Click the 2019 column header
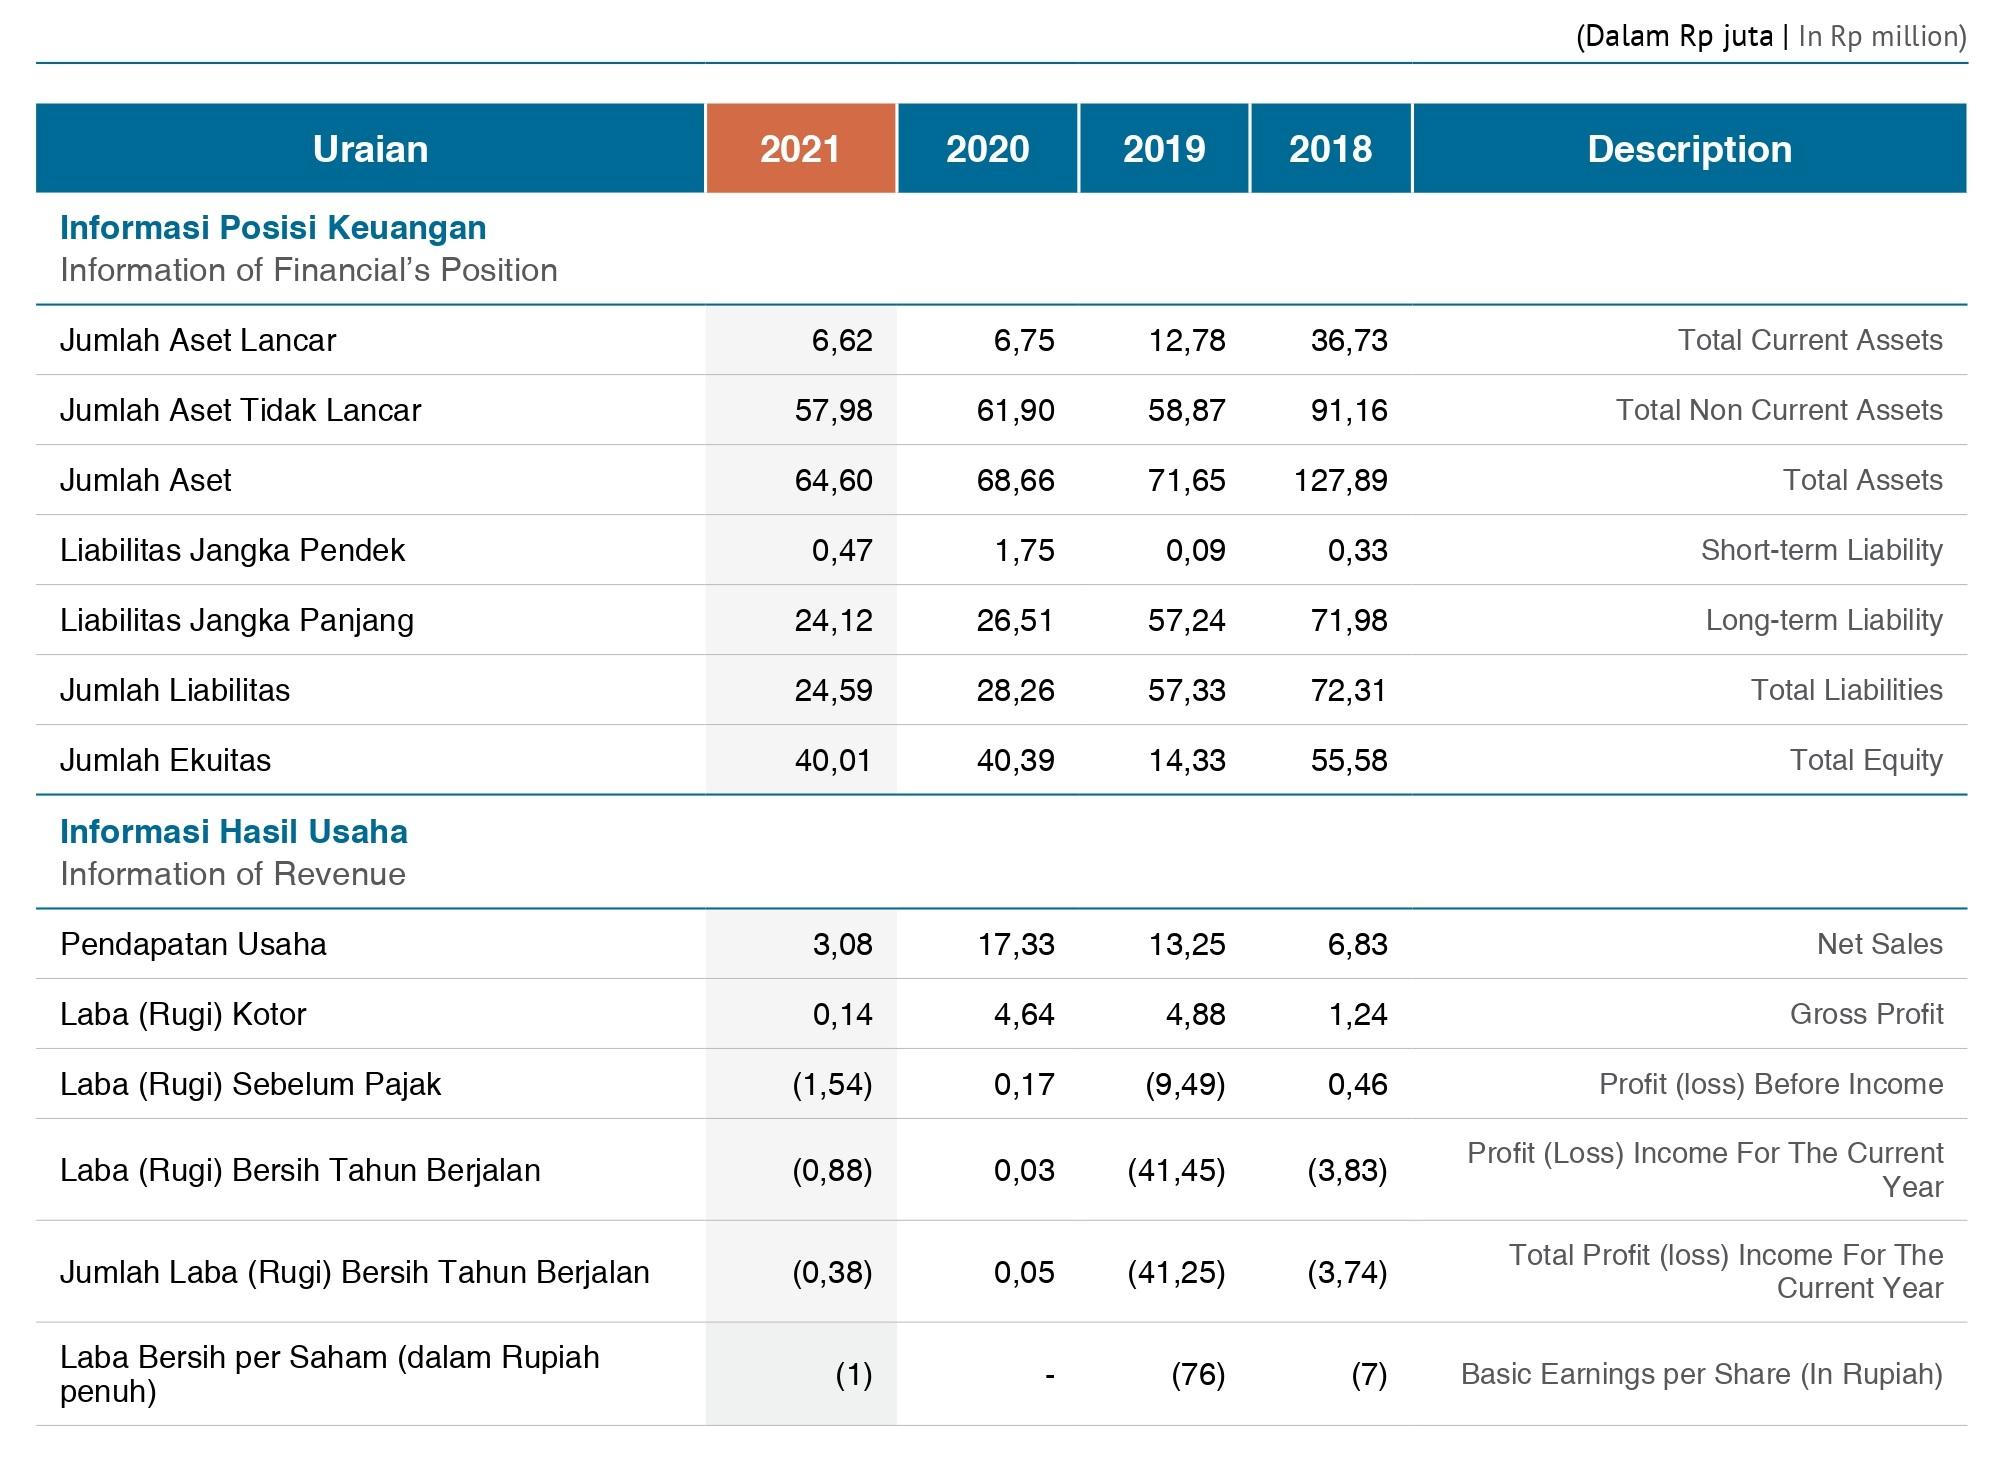The image size is (1997, 1459). click(1164, 148)
